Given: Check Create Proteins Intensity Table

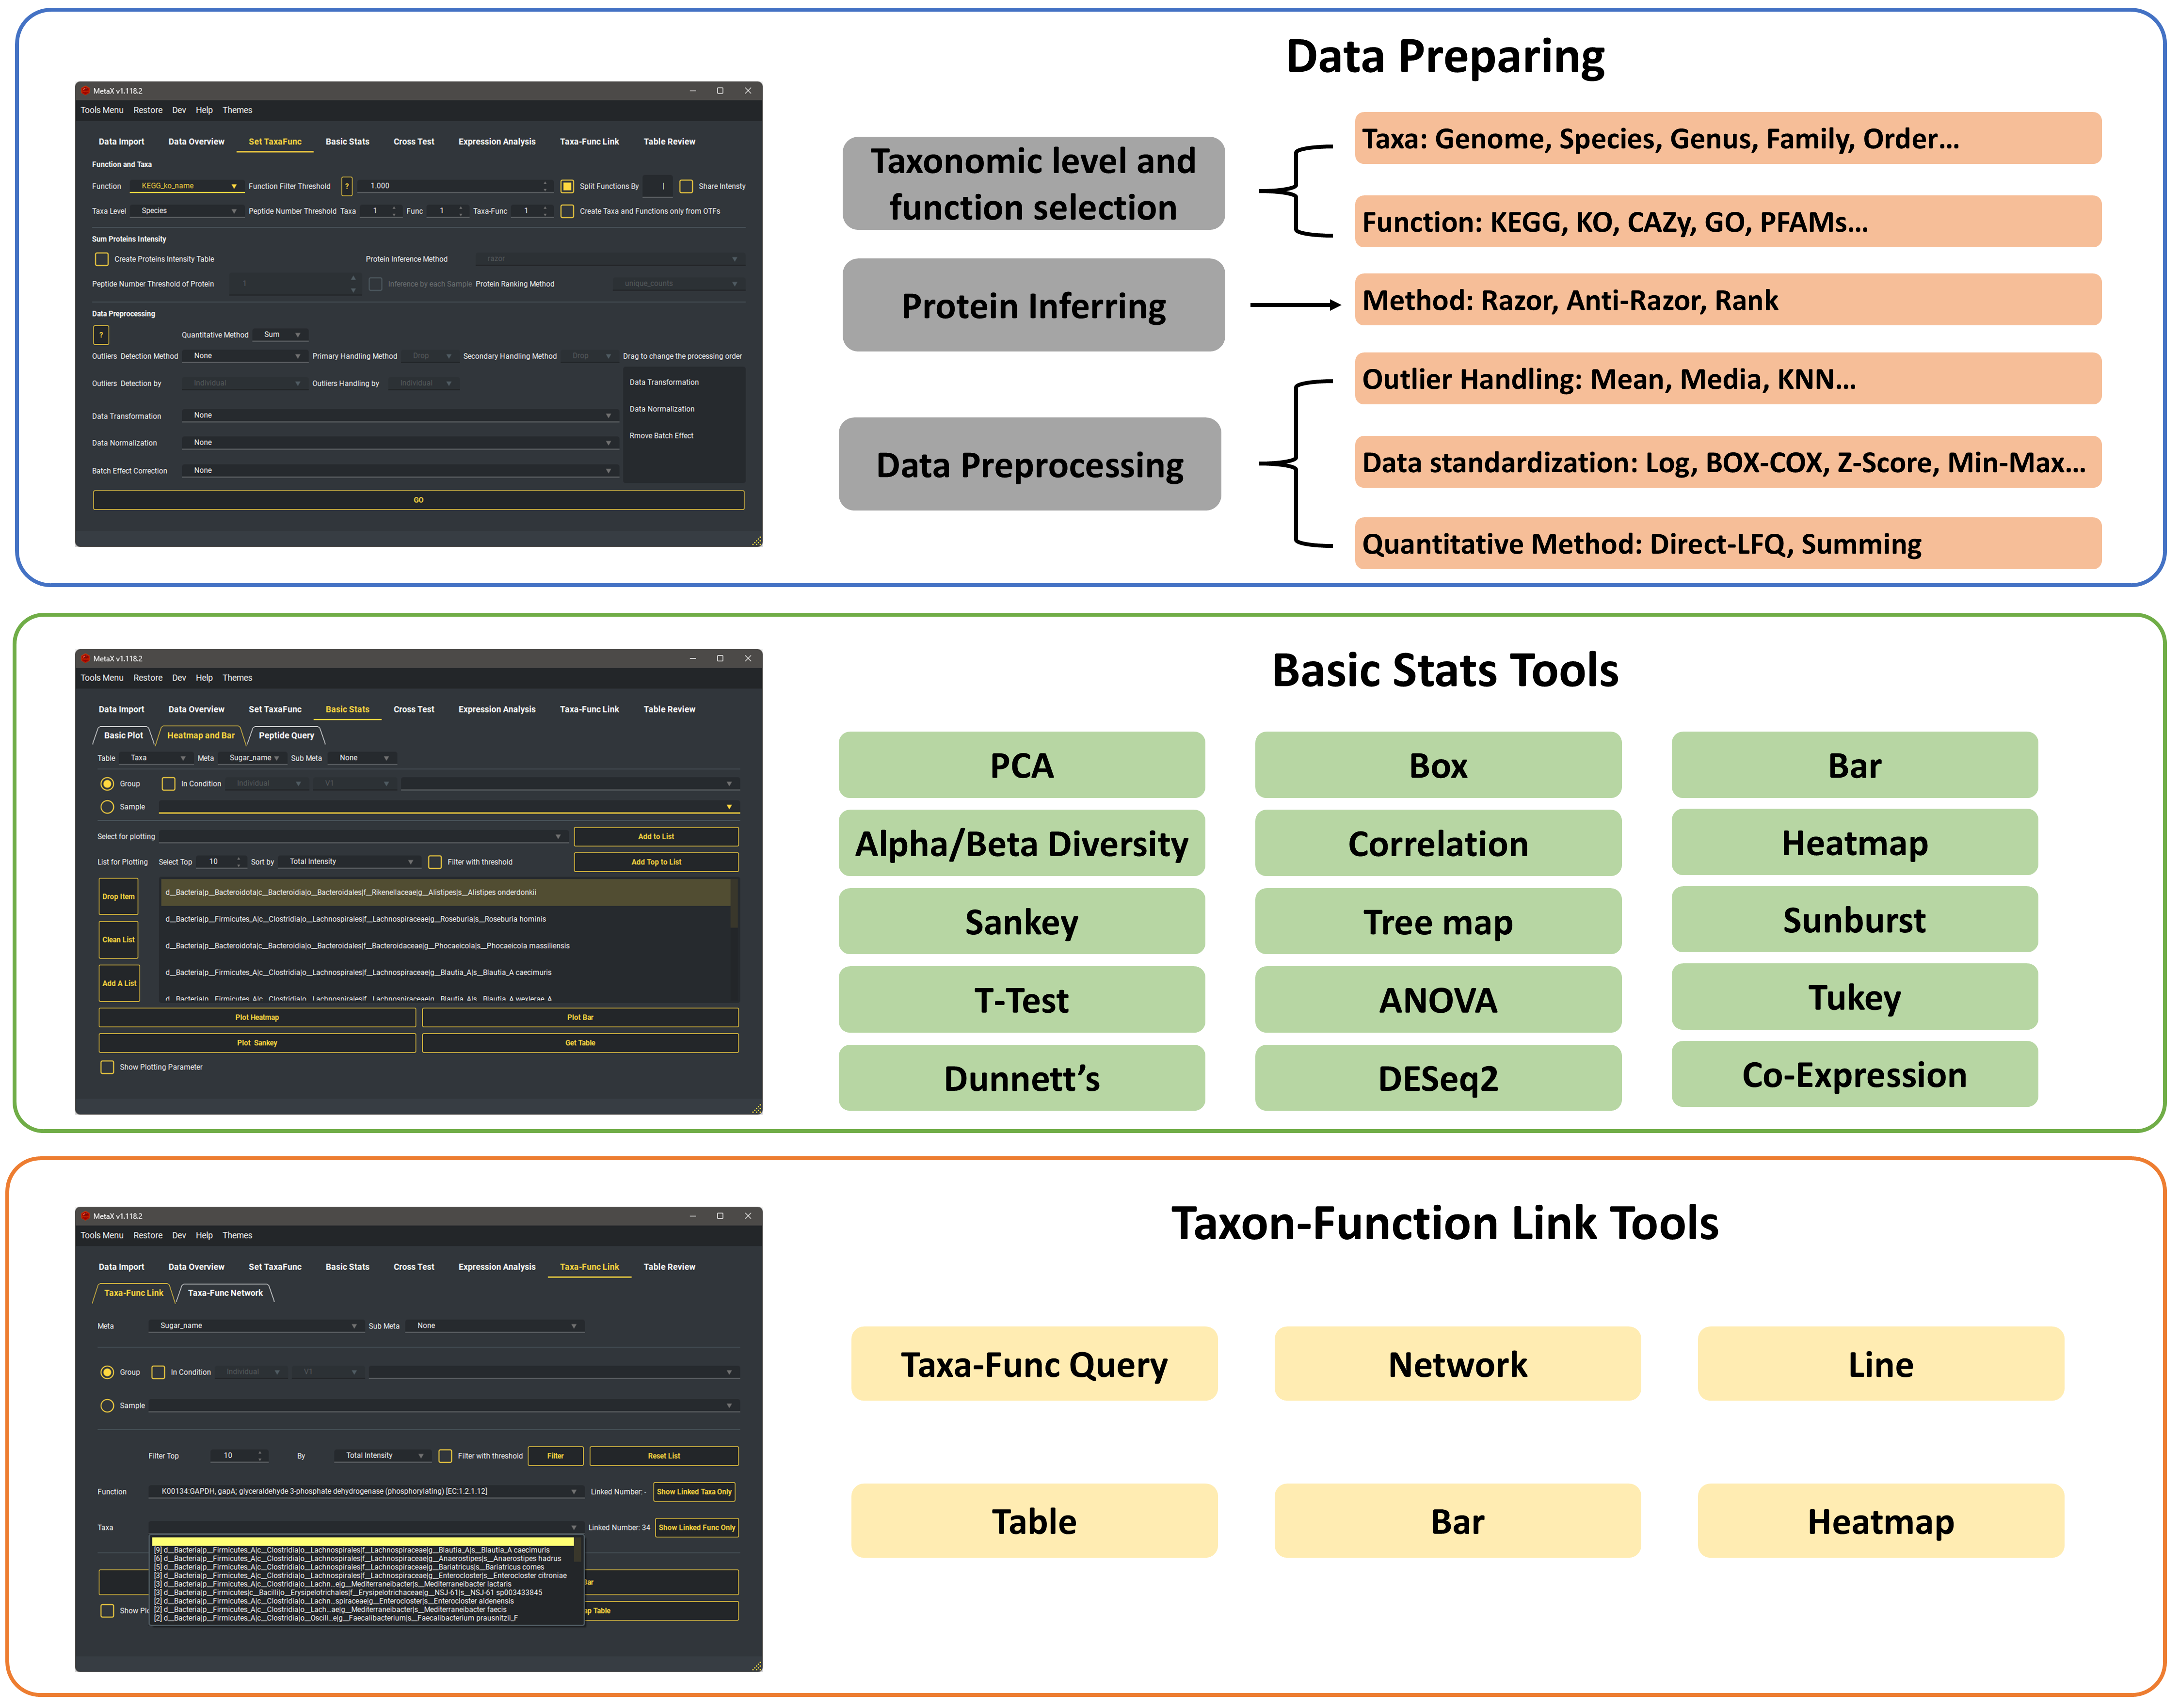Looking at the screenshot, I should (x=102, y=259).
